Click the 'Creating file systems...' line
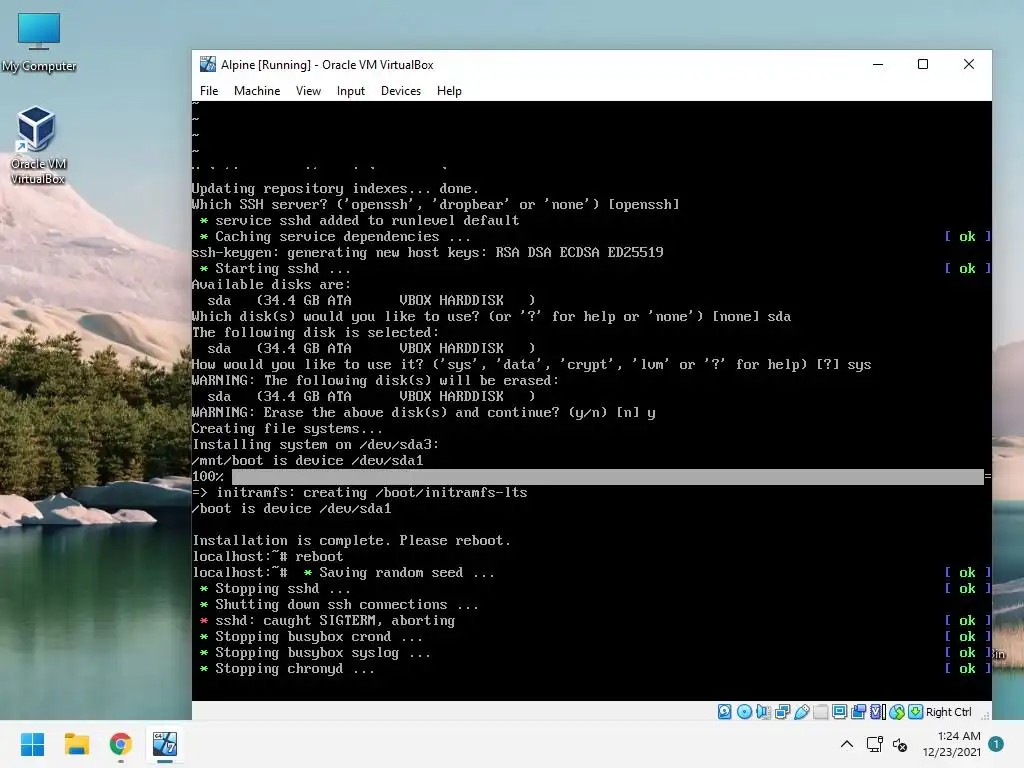 coord(287,429)
